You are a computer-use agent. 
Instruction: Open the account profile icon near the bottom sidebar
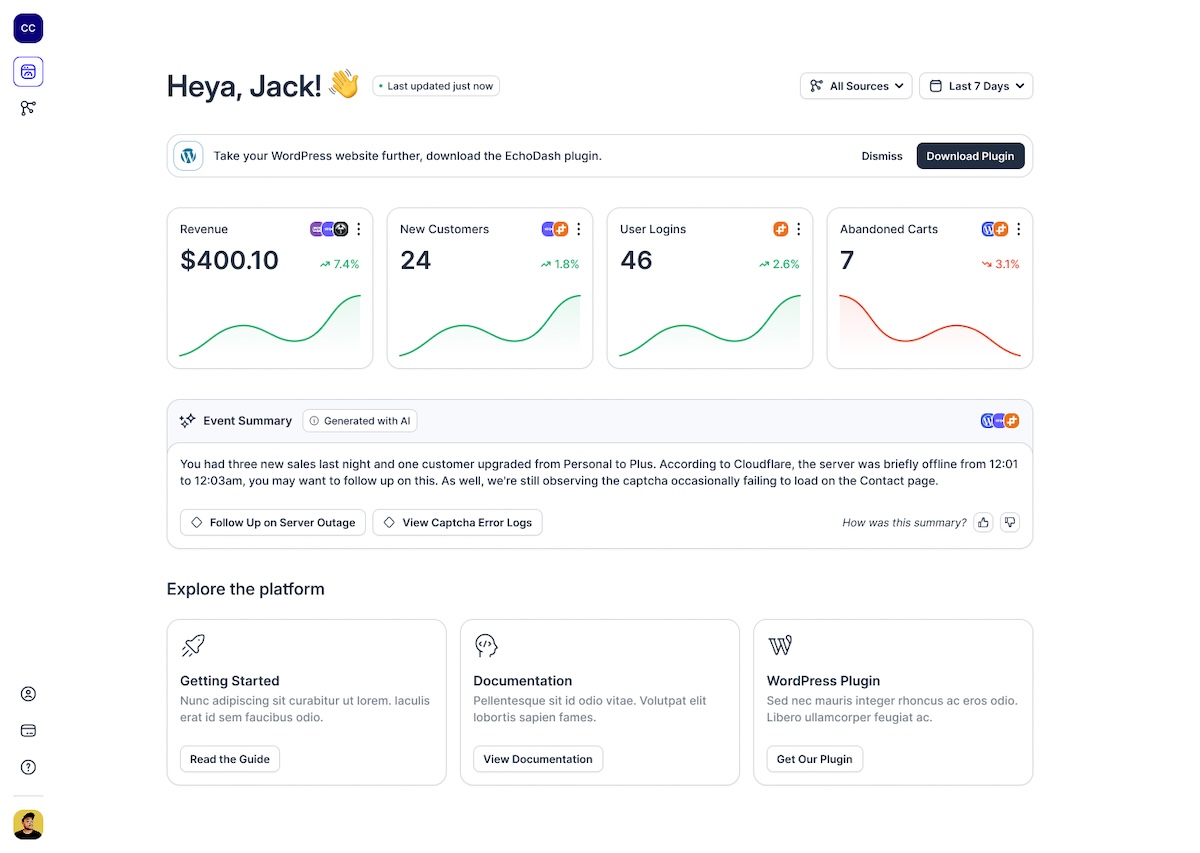pyautogui.click(x=27, y=693)
